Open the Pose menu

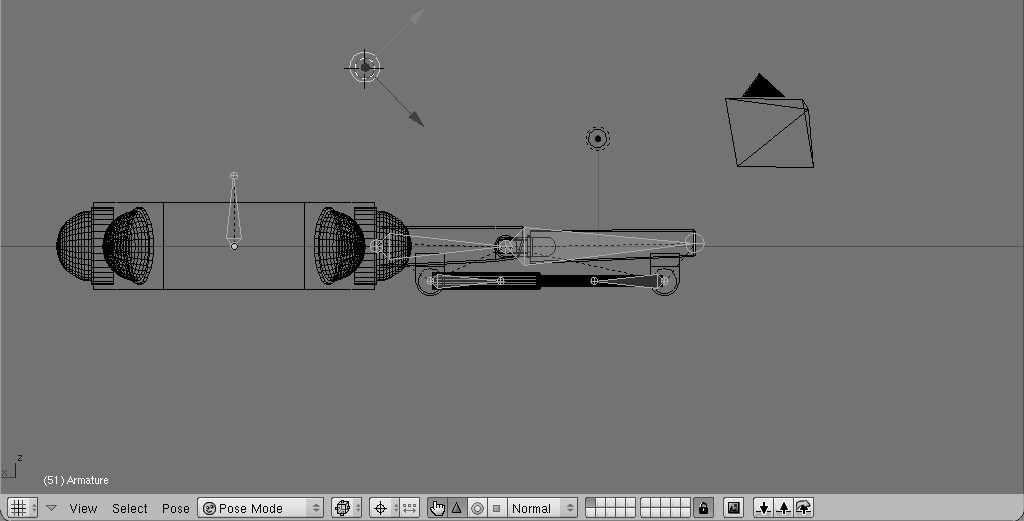176,508
